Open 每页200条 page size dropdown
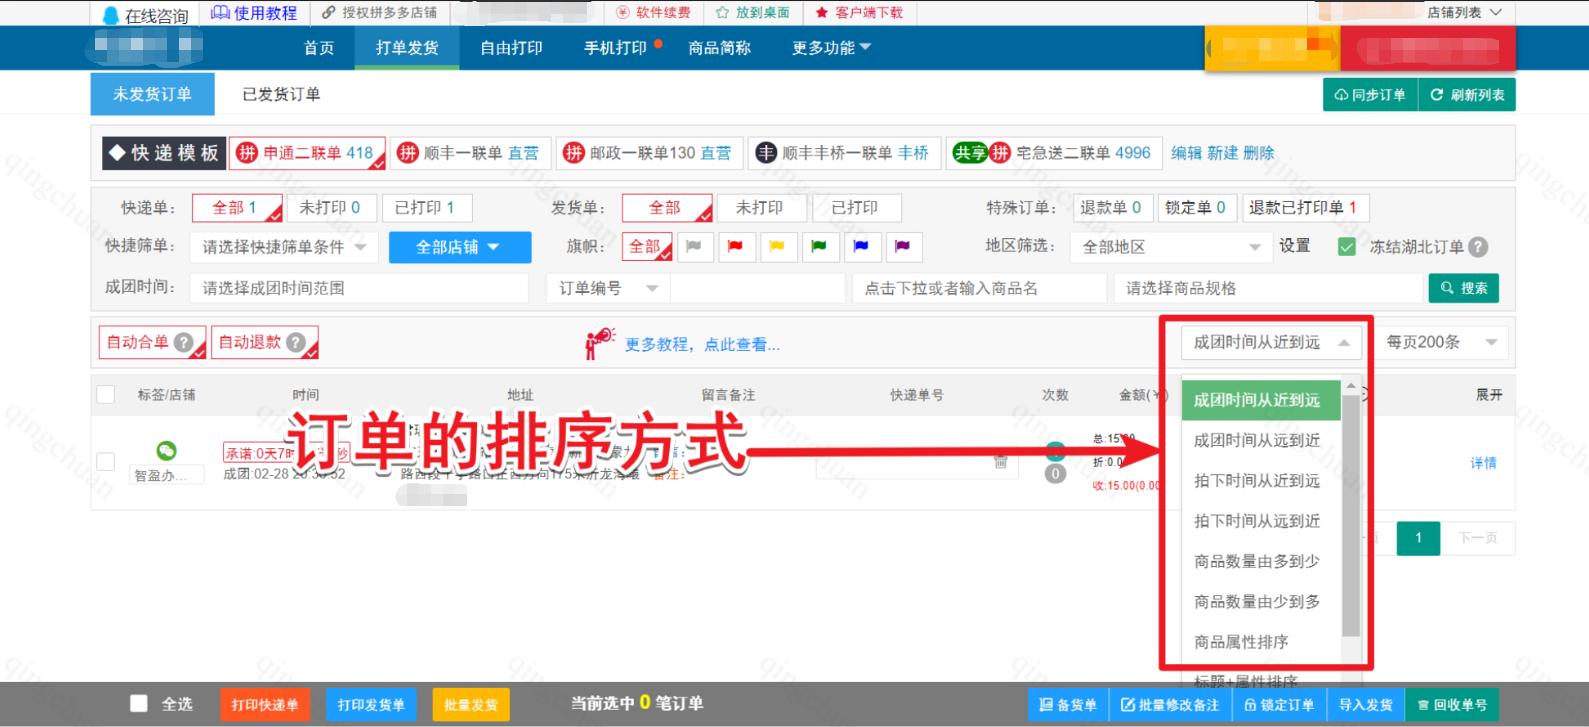 click(x=1441, y=342)
